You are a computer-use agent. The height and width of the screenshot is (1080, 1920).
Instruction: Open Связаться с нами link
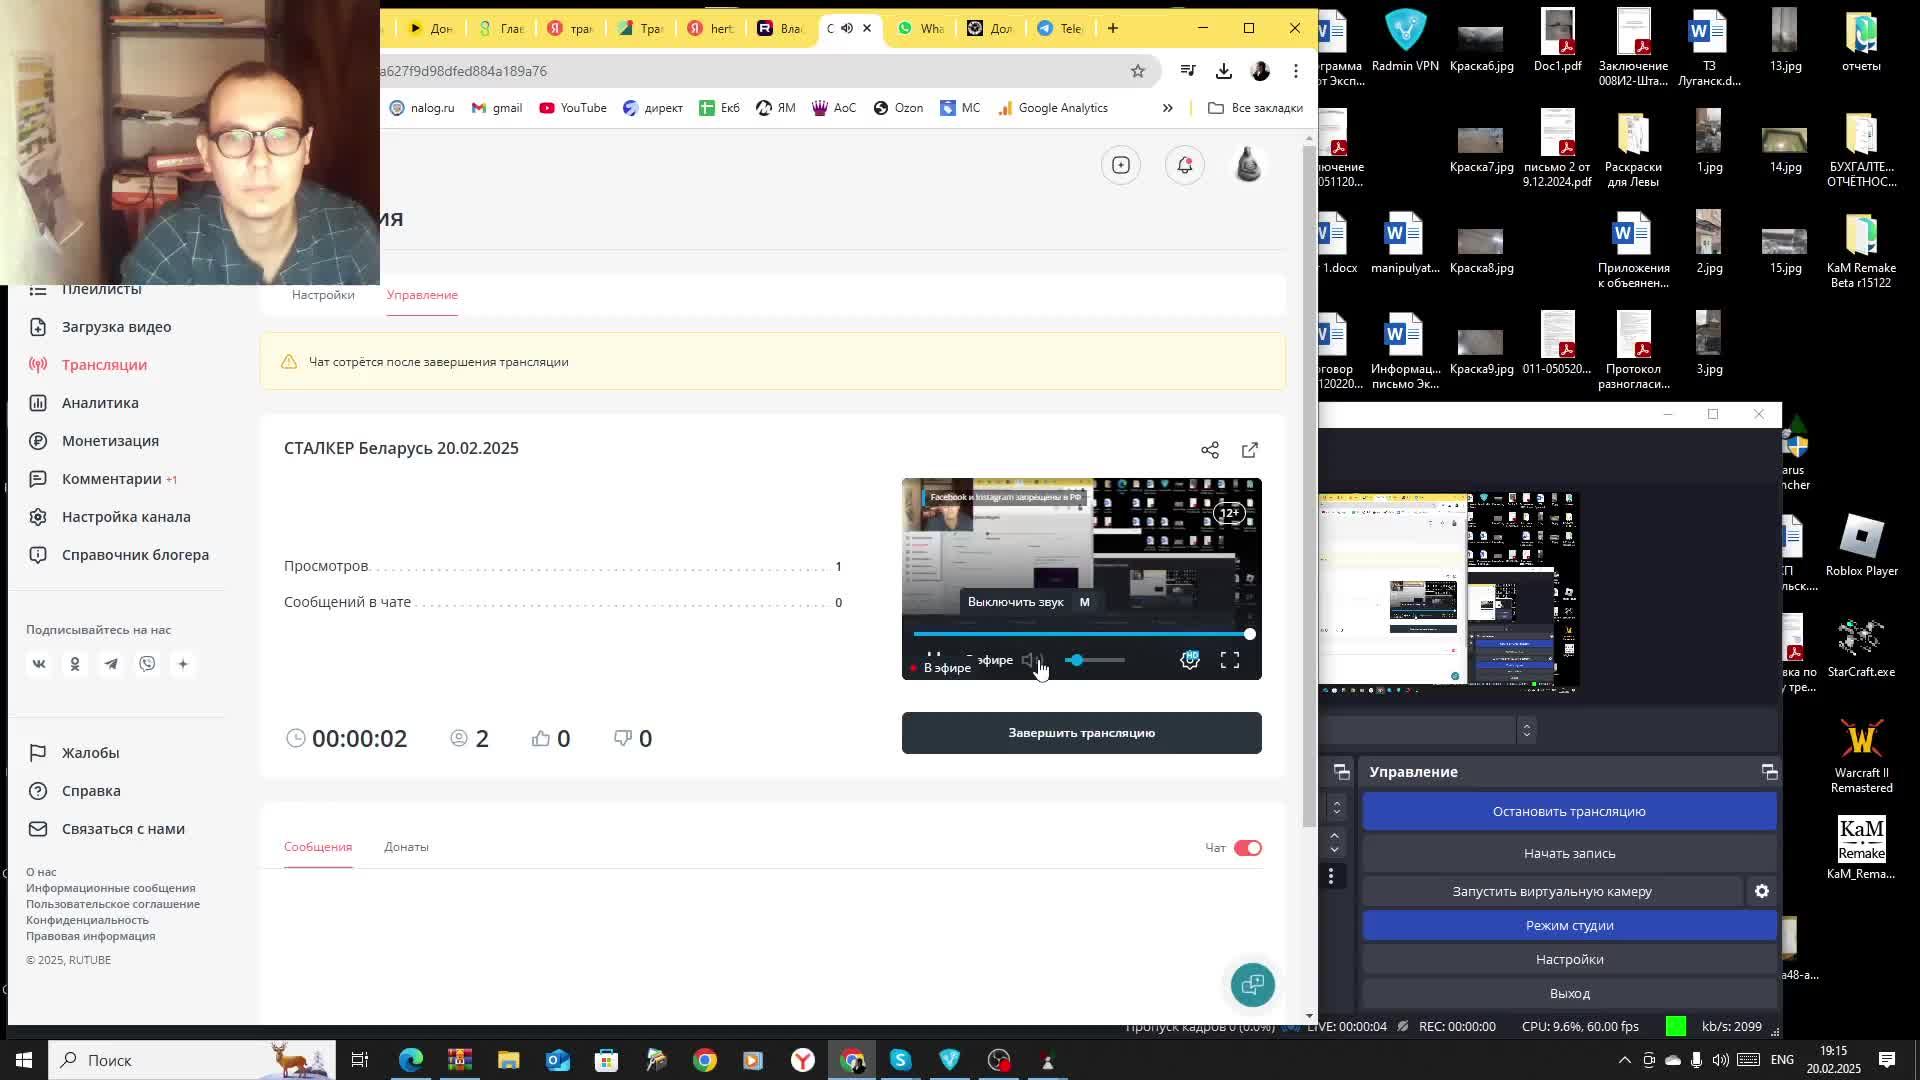tap(123, 829)
